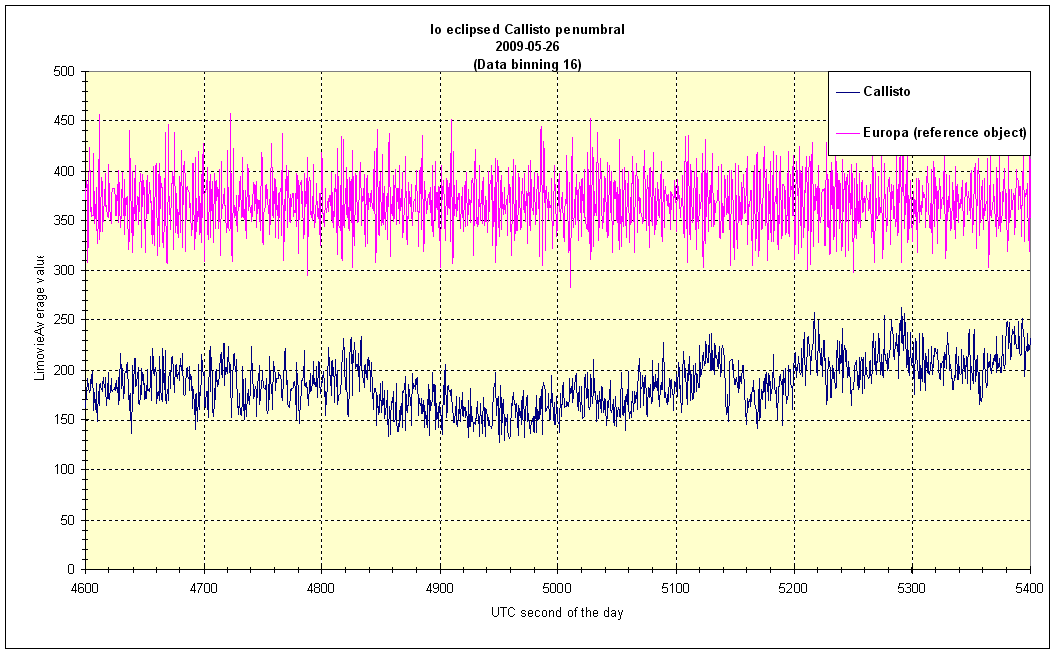Click x-axis label 5000
Image resolution: width=1055 pixels, height=653 pixels.
point(558,588)
